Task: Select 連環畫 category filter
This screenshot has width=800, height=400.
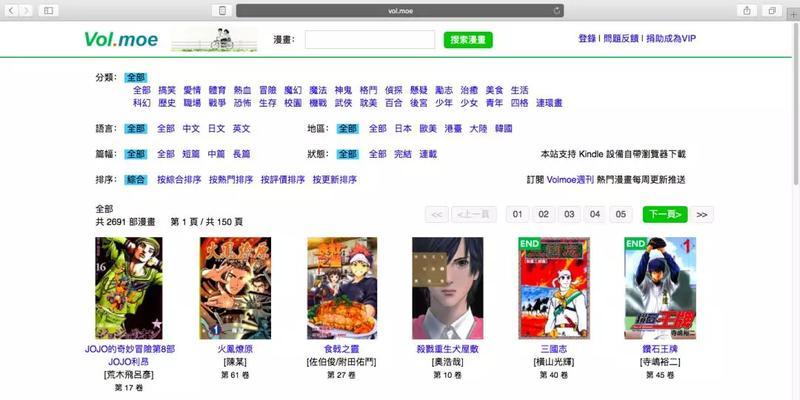Action: pos(549,103)
